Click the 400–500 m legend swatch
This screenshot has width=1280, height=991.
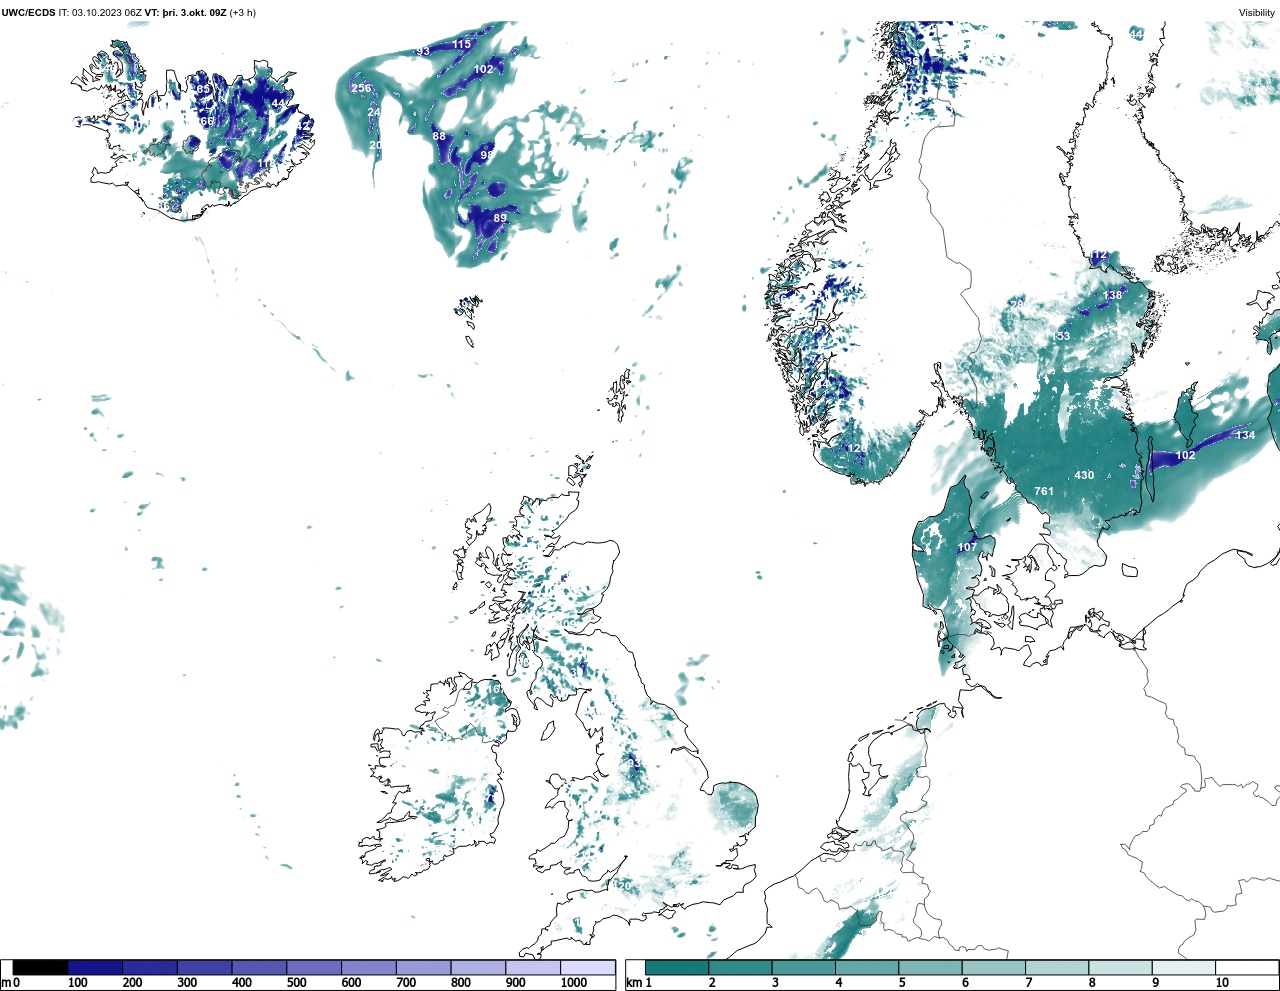260,967
